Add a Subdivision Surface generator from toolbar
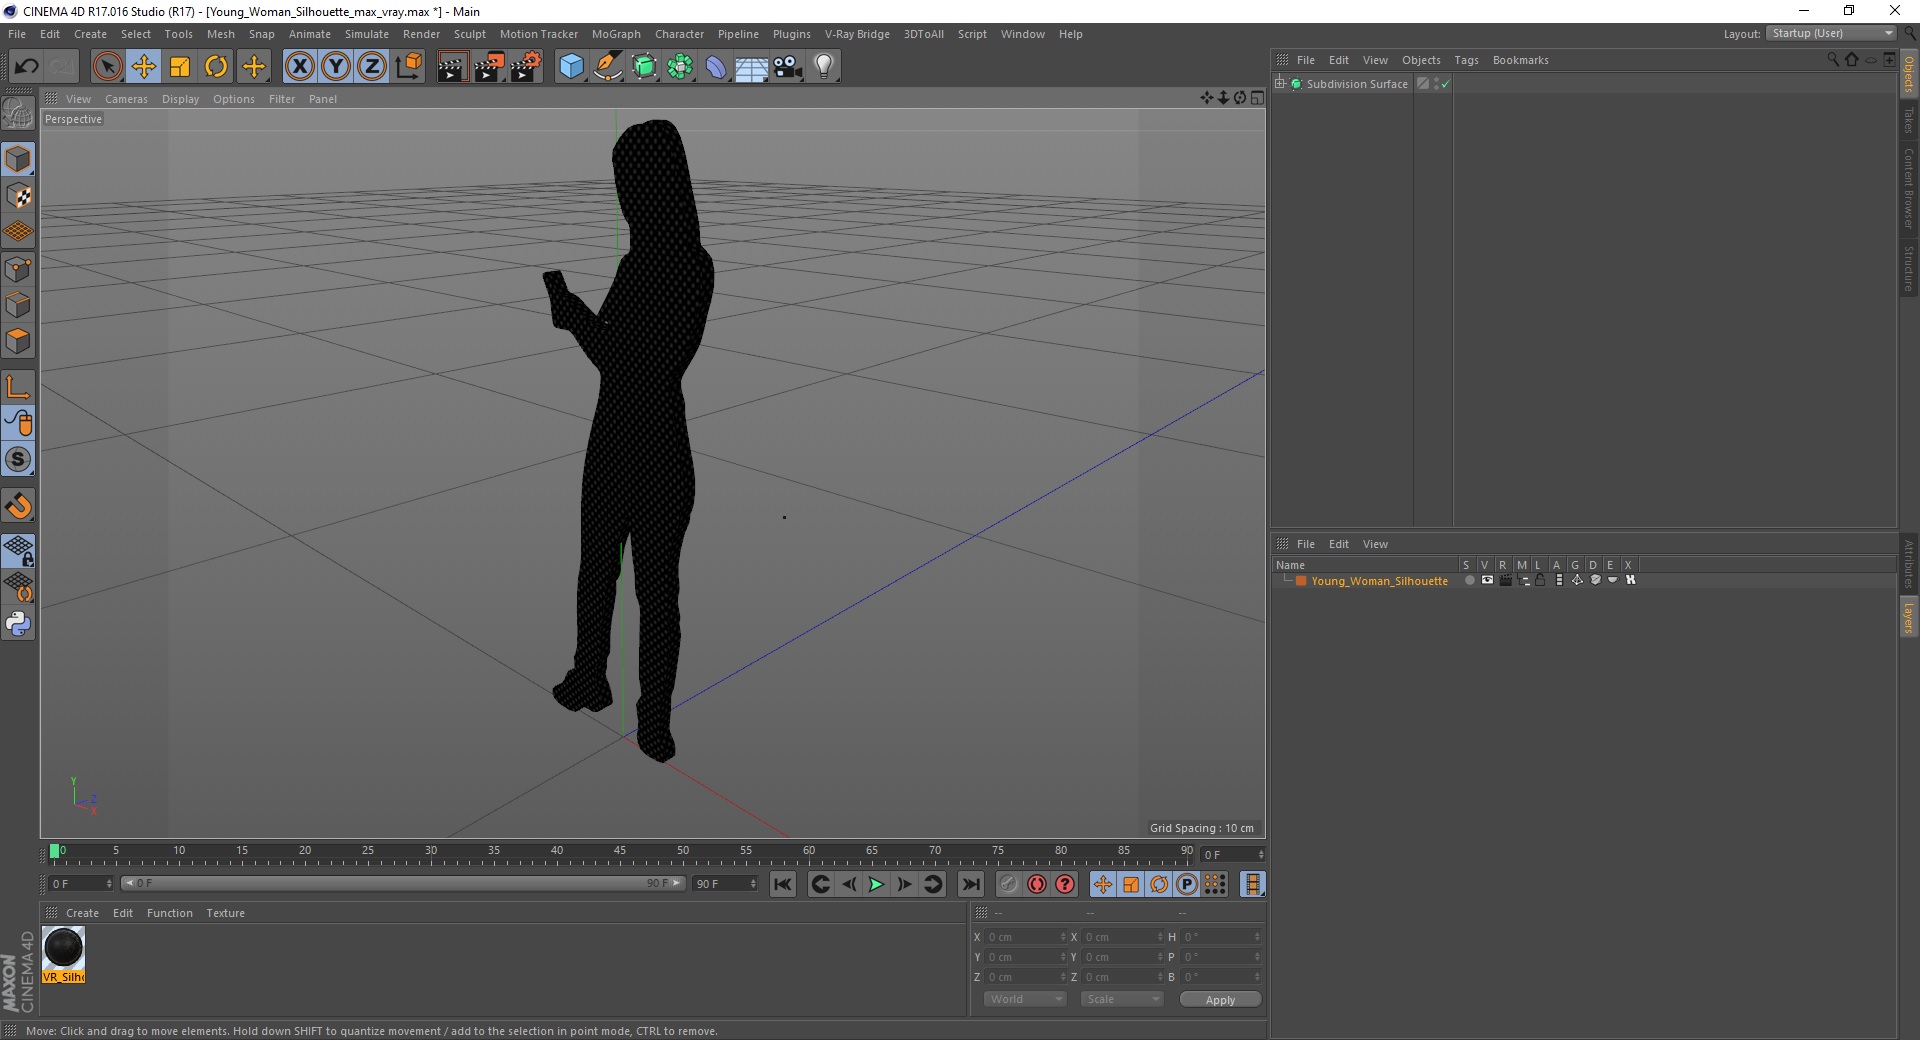The width and height of the screenshot is (1920, 1040). tap(644, 67)
